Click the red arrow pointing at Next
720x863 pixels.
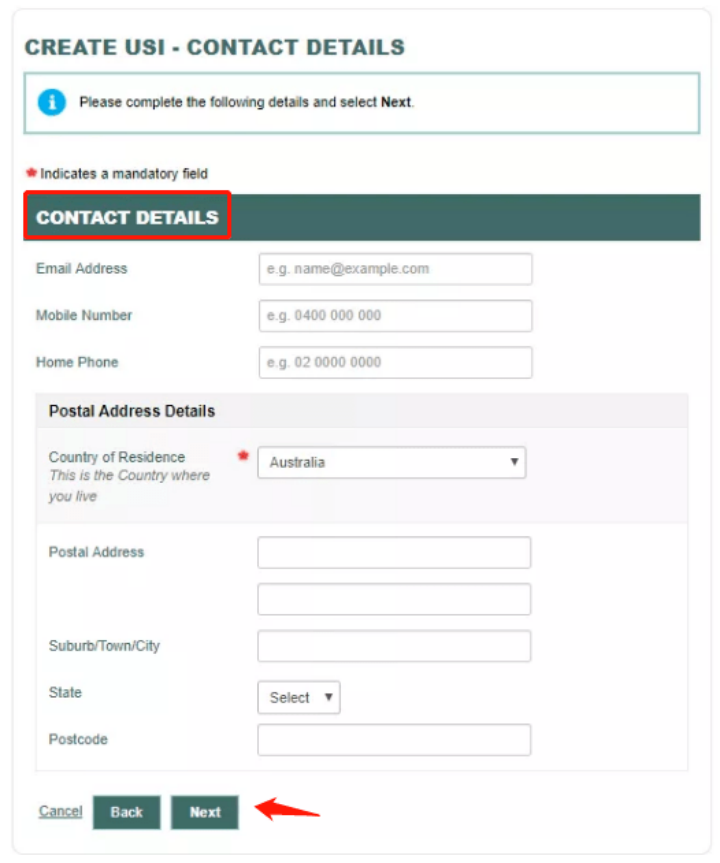tap(286, 808)
